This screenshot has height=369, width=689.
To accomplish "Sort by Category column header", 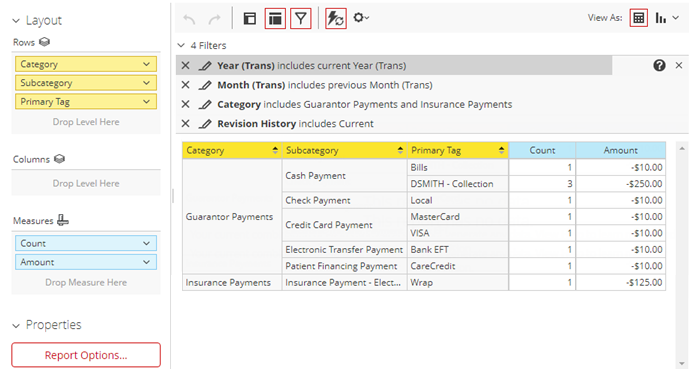I will pyautogui.click(x=232, y=150).
